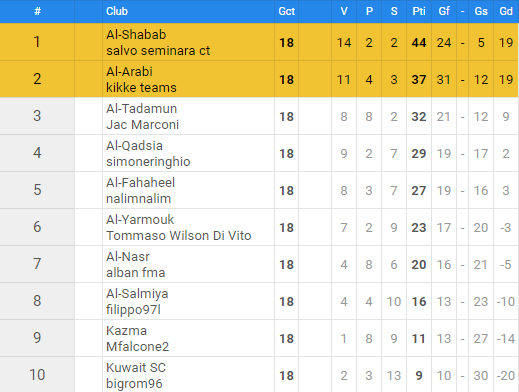519x392 pixels.
Task: Sort by the V wins column header
Action: tap(344, 11)
